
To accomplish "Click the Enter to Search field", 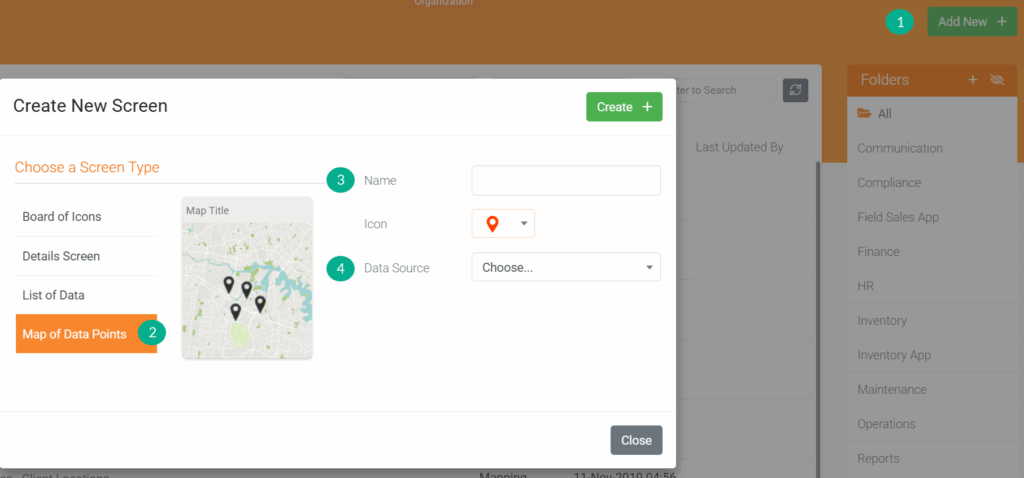I will tap(725, 90).
